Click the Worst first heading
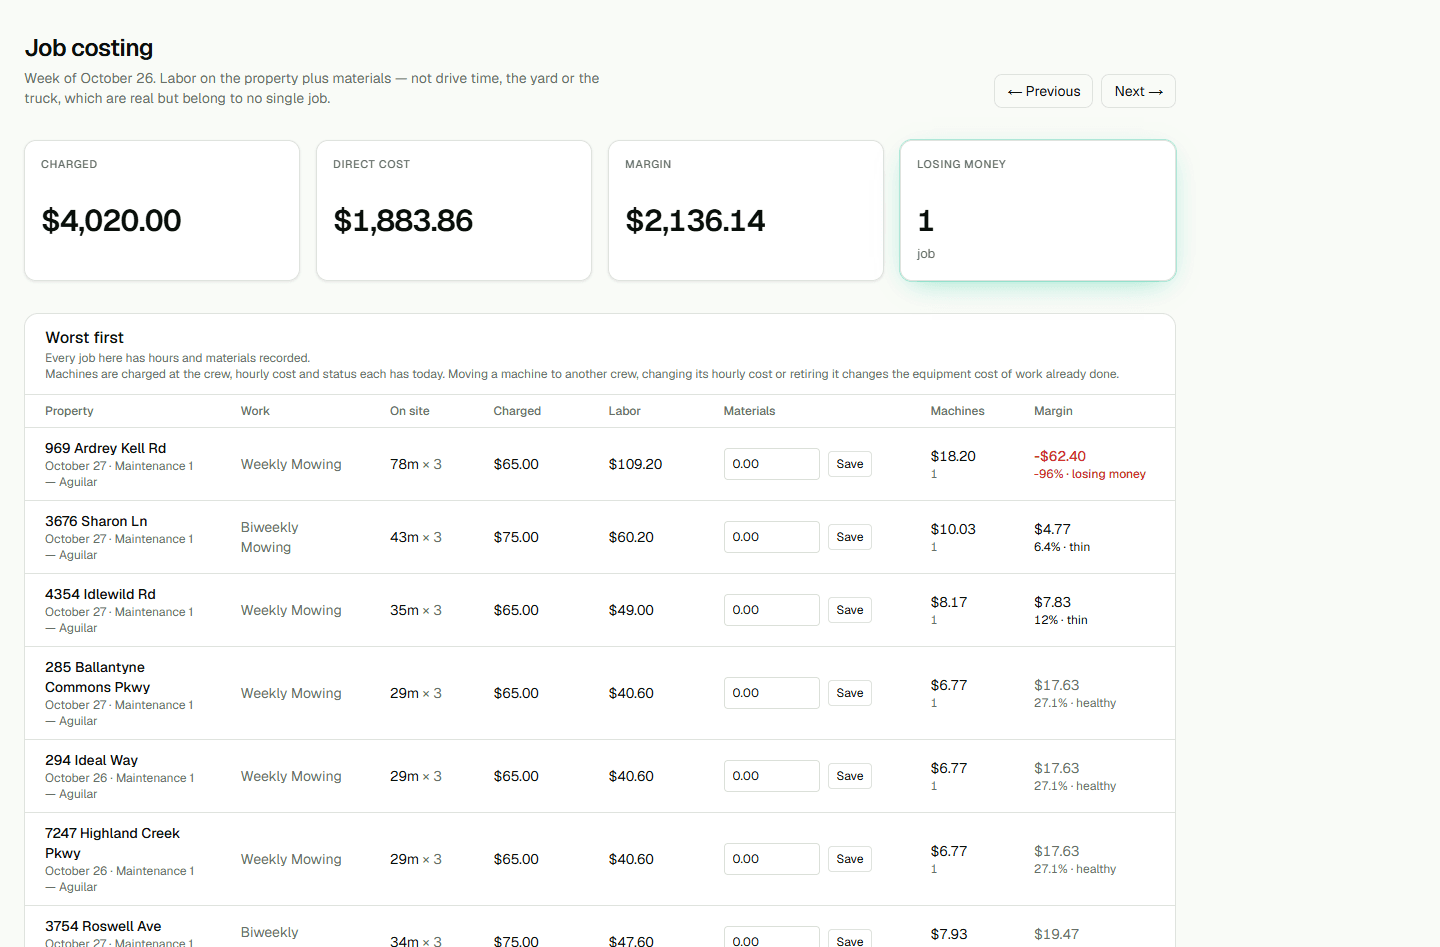The height and width of the screenshot is (947, 1440). click(85, 338)
